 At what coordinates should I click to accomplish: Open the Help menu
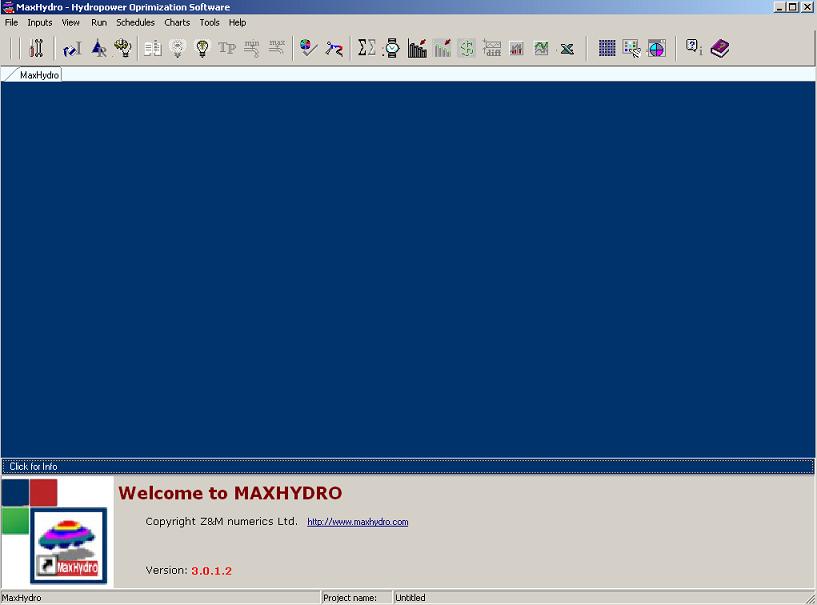[x=237, y=22]
